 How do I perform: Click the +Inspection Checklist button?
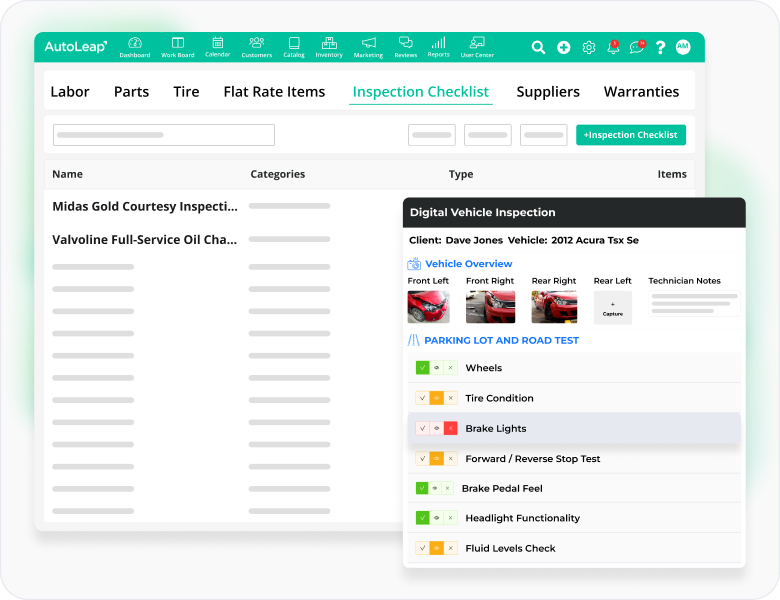tap(631, 135)
